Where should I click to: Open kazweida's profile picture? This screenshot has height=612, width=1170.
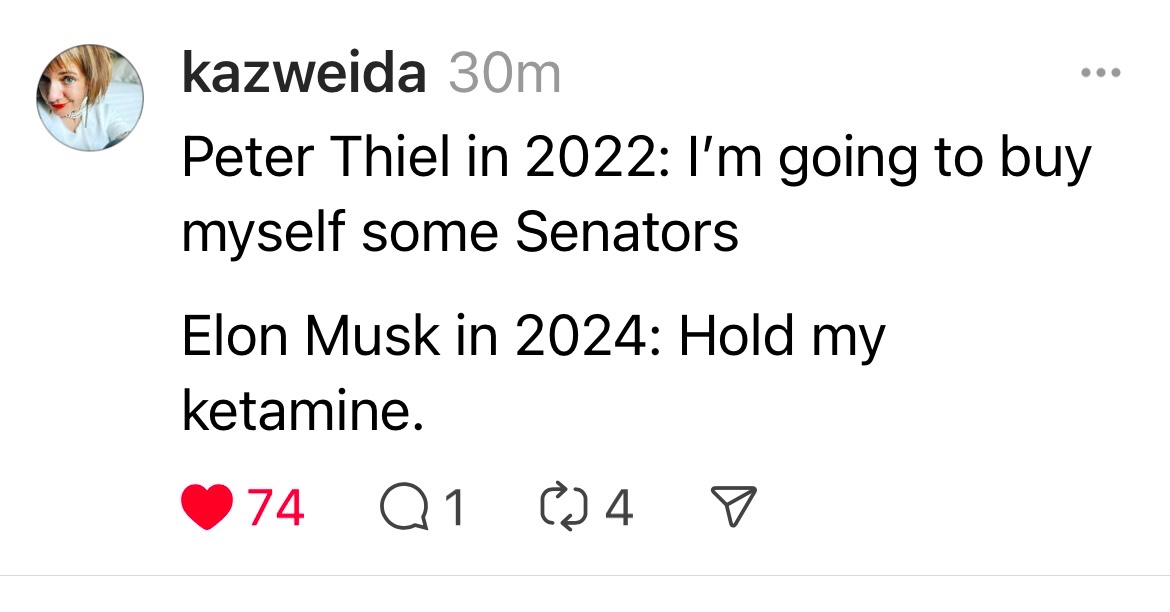90,98
